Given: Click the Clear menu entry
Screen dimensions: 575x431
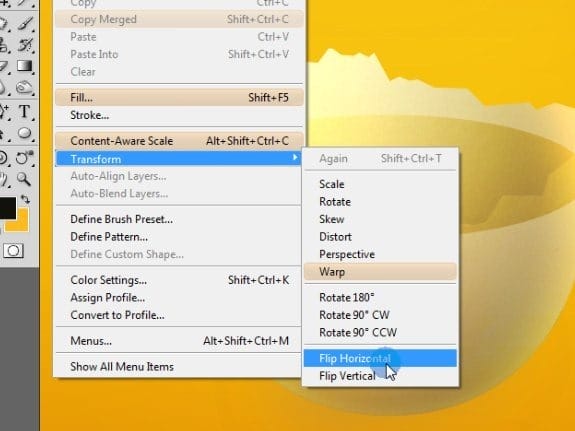Looking at the screenshot, I should point(179,72).
